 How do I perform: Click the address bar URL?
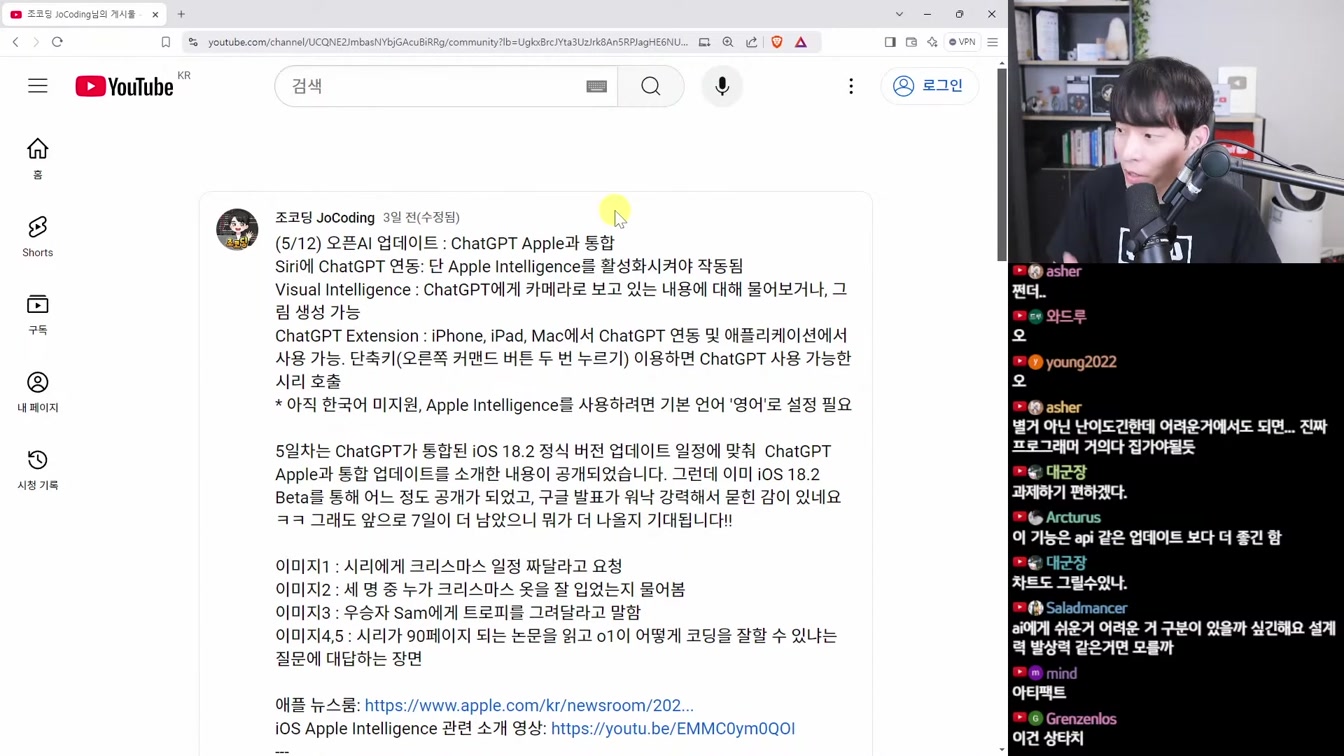447,42
